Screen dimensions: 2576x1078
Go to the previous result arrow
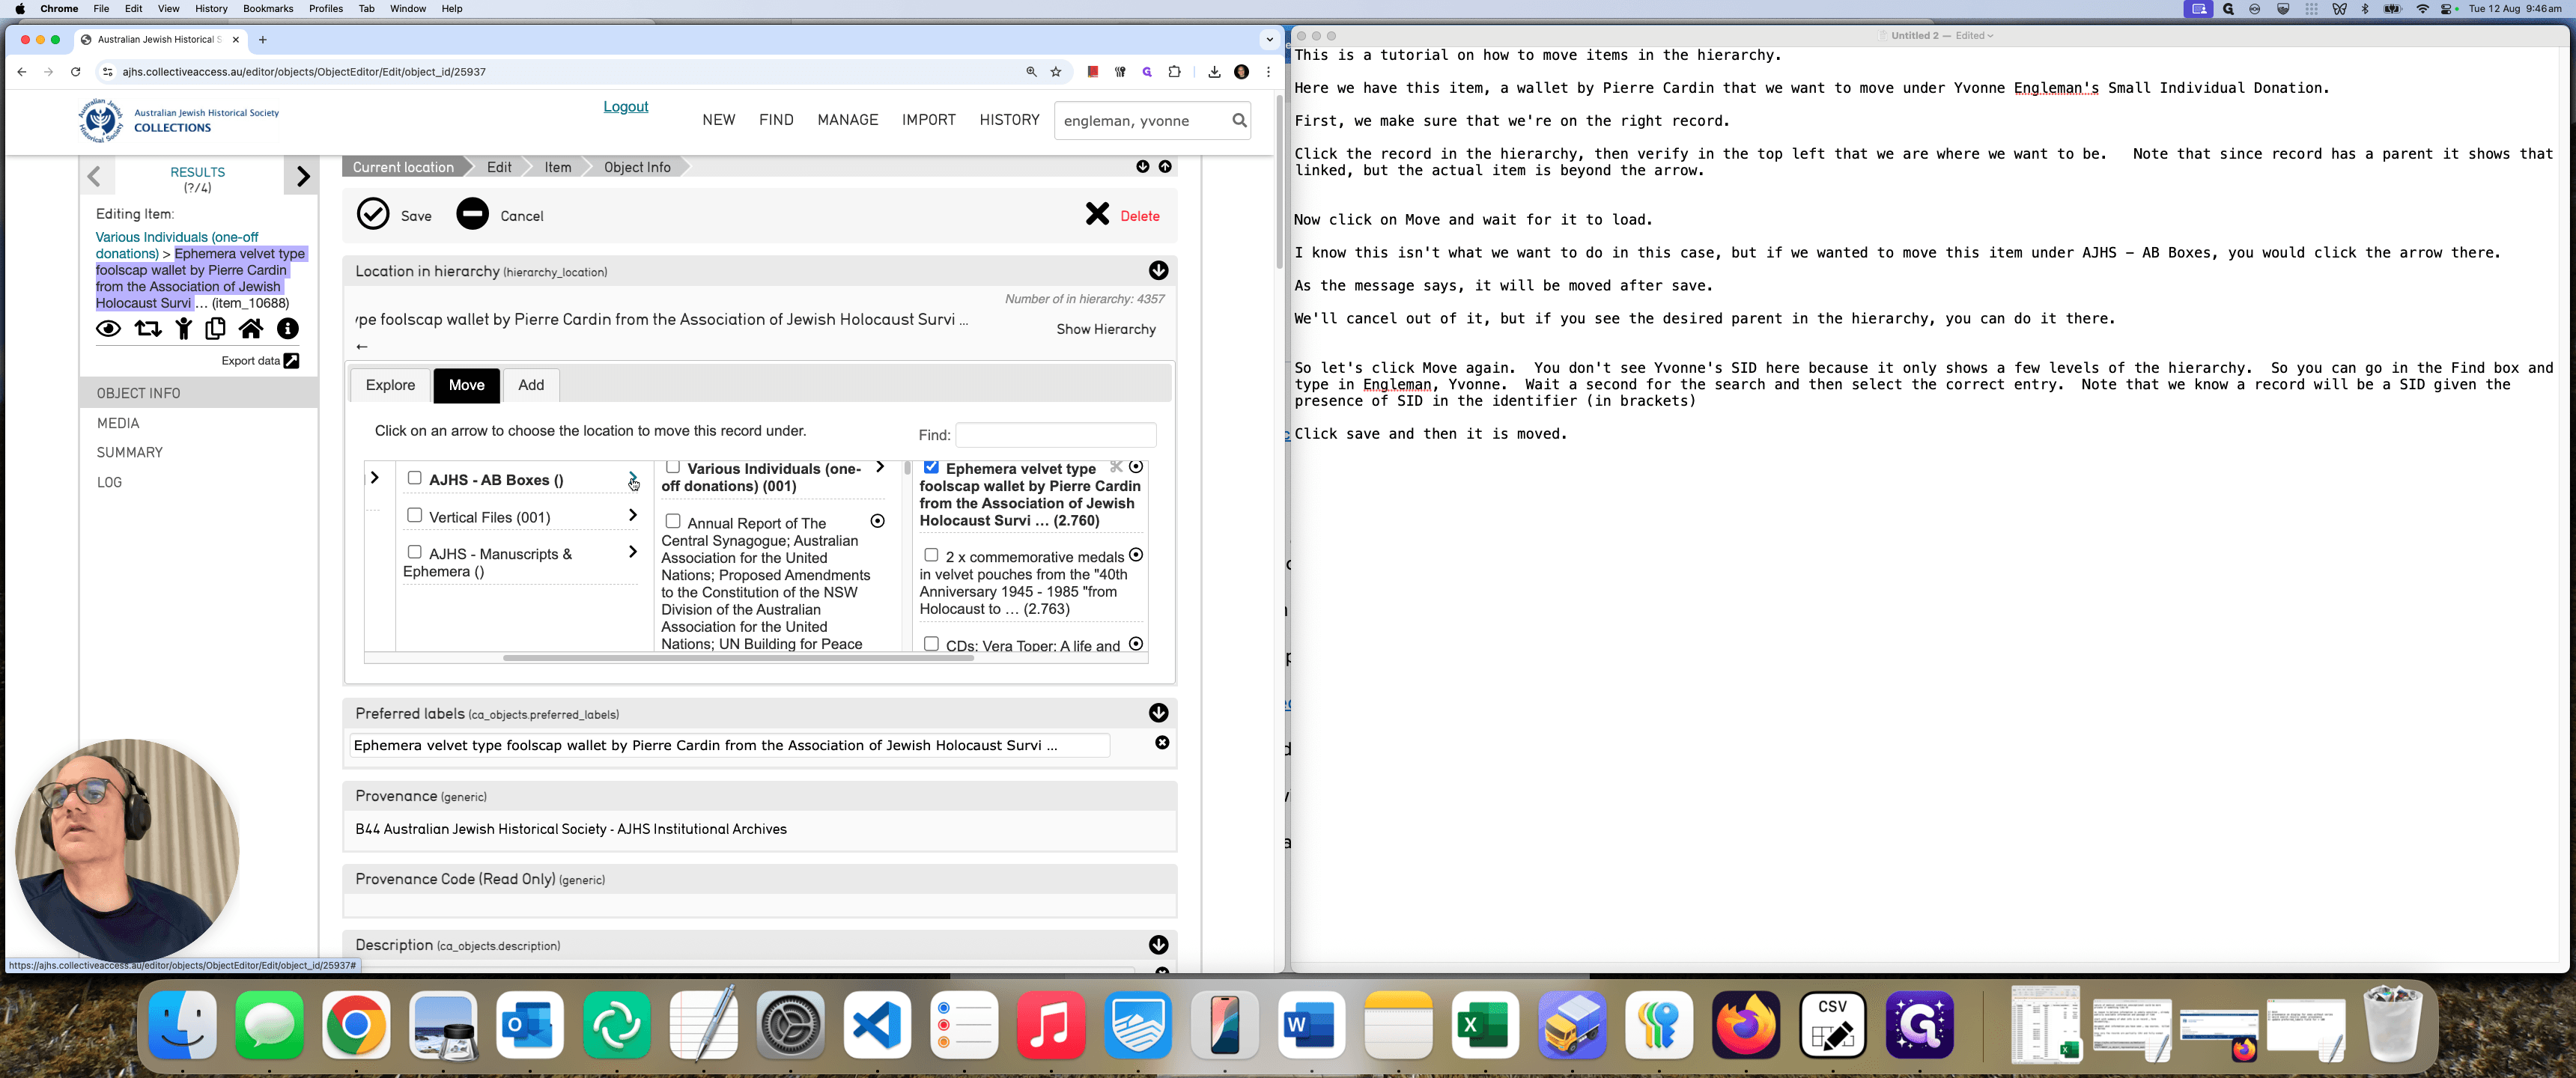point(95,177)
